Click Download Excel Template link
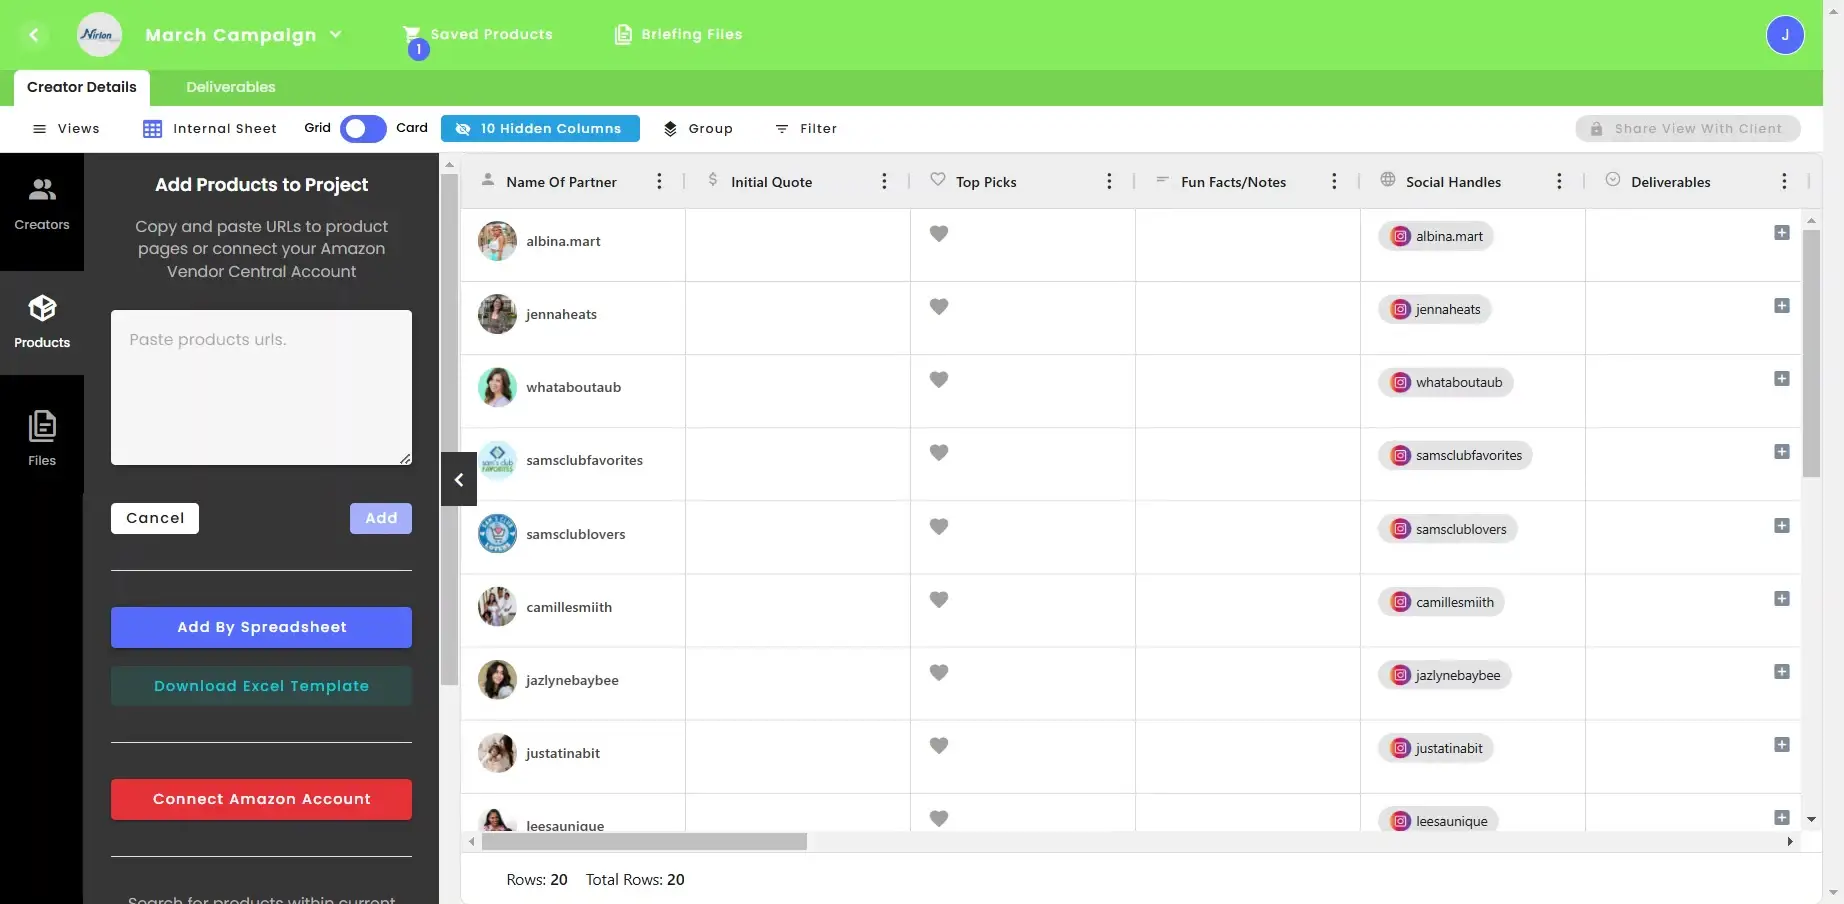1844x904 pixels. coord(261,686)
